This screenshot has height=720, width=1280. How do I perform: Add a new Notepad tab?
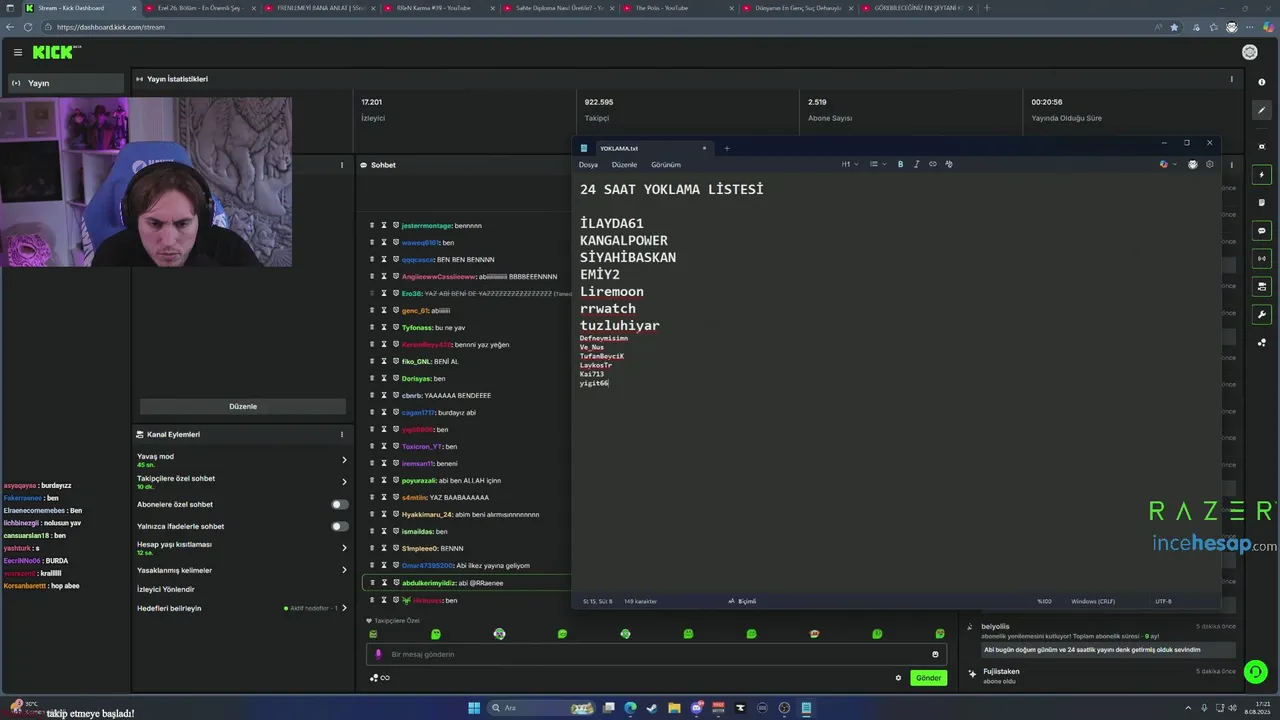point(727,148)
